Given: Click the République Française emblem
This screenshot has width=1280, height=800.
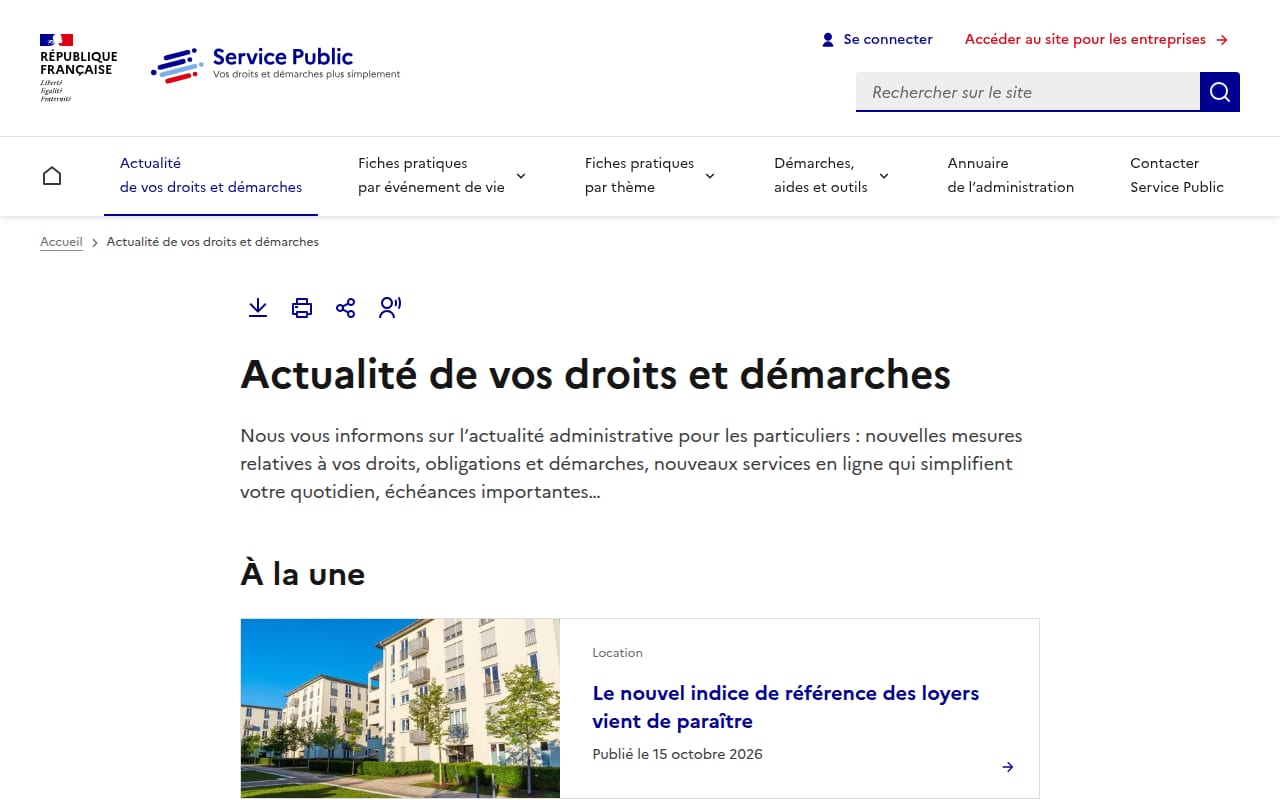Looking at the screenshot, I should [78, 67].
